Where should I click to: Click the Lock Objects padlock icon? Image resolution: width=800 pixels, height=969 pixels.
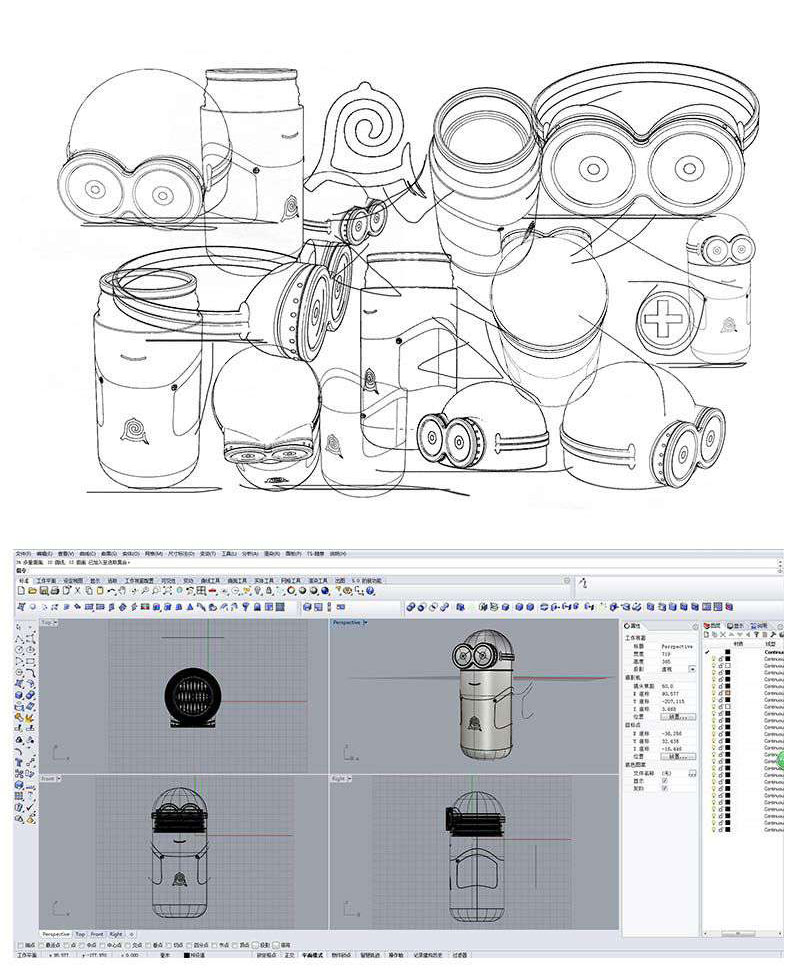269,591
